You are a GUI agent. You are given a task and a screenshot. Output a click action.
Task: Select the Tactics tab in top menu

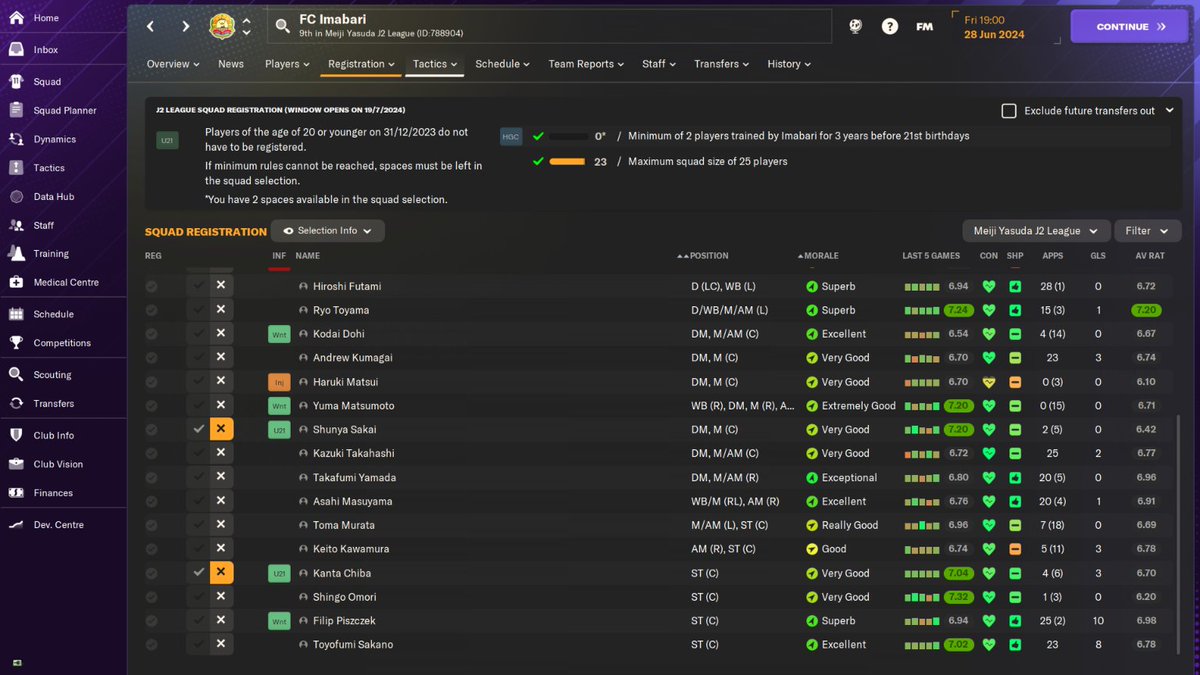click(435, 64)
